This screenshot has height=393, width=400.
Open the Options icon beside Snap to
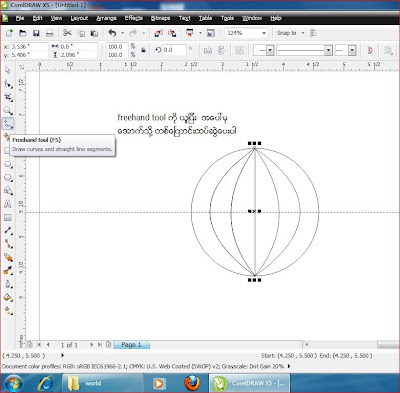(x=313, y=33)
